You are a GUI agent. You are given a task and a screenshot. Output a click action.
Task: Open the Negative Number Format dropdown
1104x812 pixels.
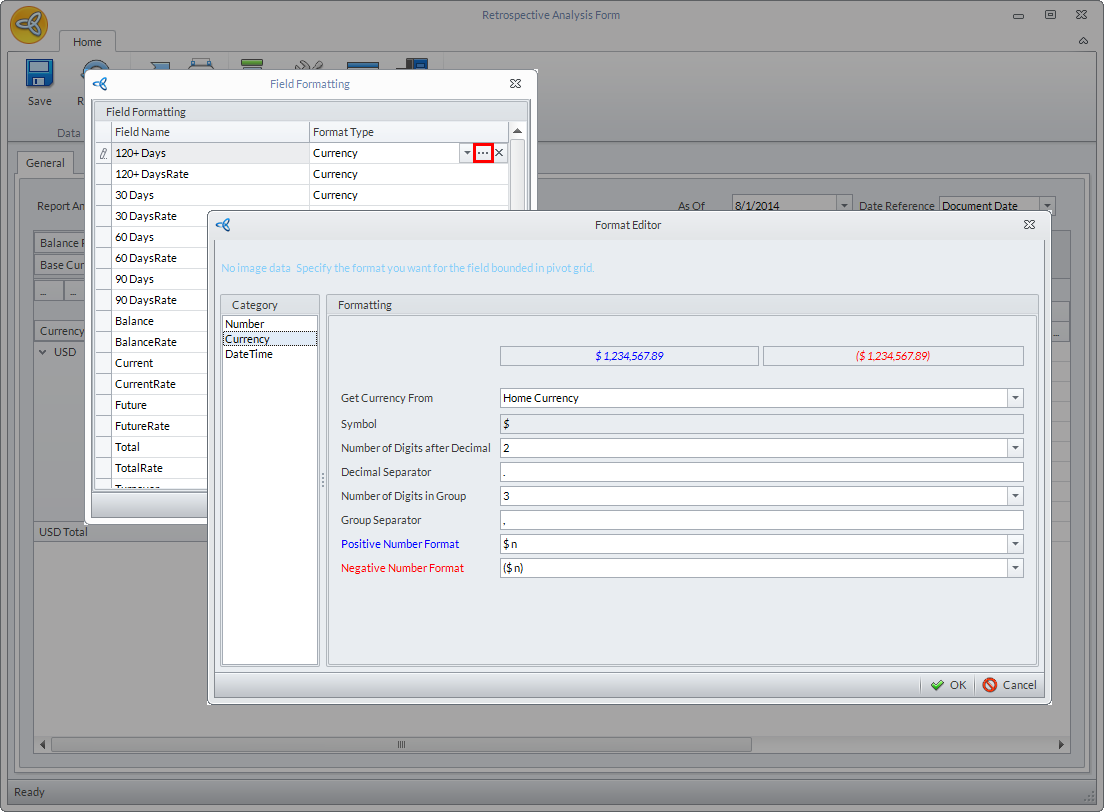tap(1015, 568)
